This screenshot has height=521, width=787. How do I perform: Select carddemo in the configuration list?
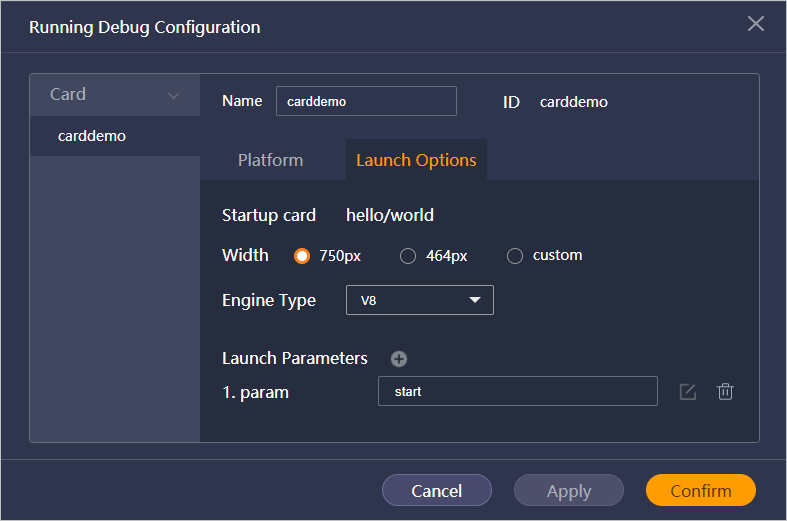[115, 136]
